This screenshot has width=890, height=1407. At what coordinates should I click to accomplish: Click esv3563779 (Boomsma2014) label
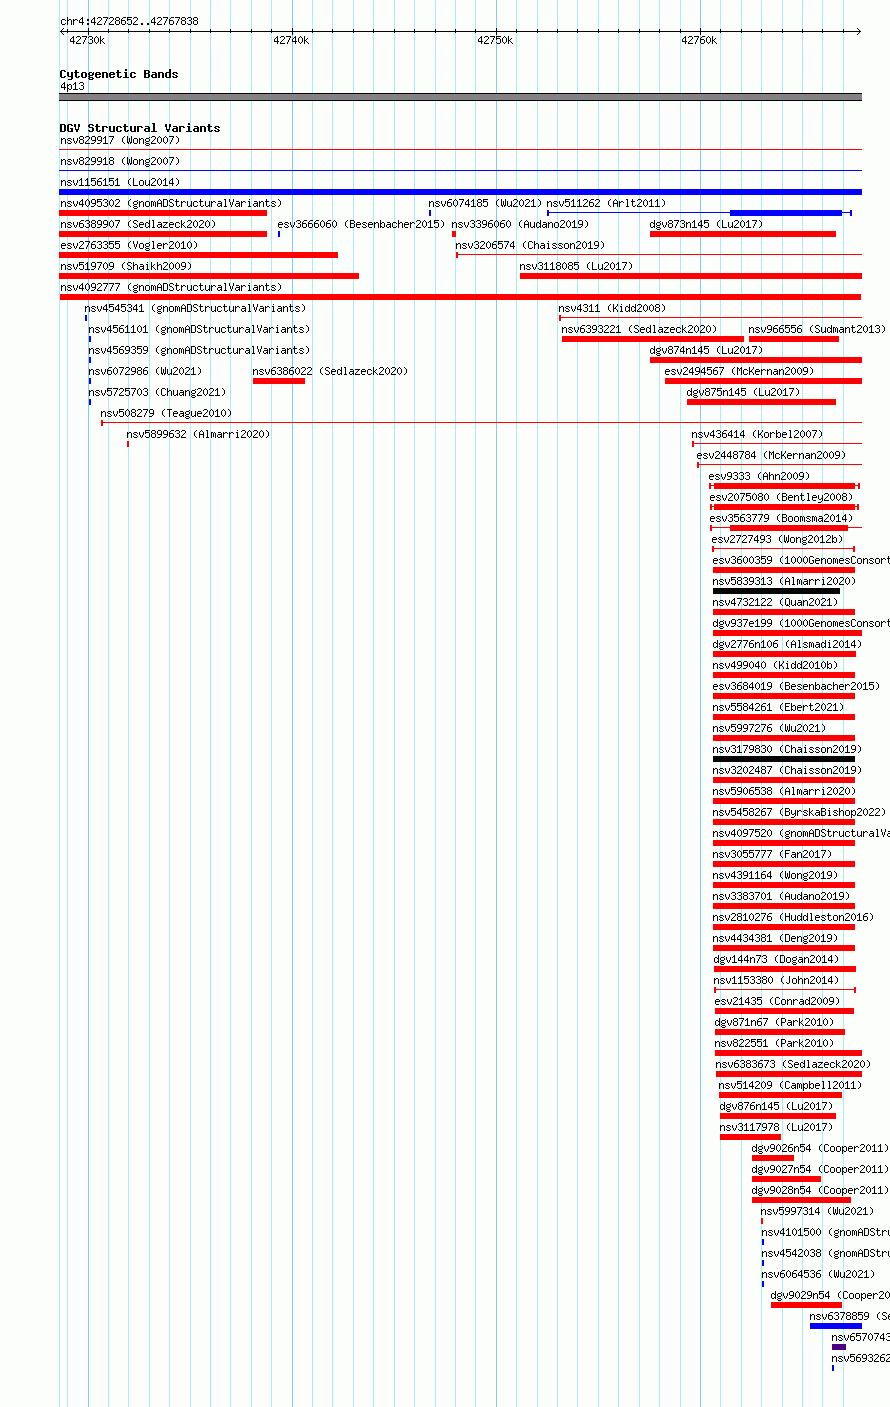(x=781, y=518)
